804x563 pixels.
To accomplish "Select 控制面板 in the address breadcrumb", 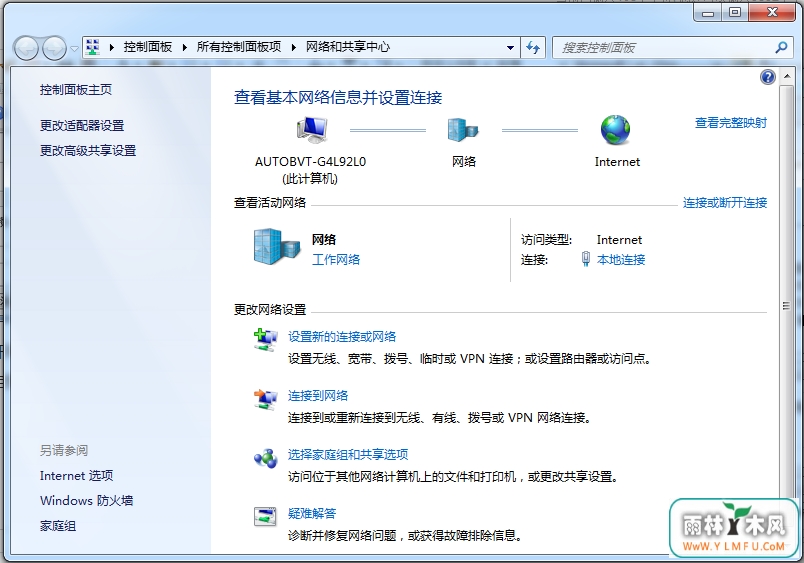I will pyautogui.click(x=148, y=47).
